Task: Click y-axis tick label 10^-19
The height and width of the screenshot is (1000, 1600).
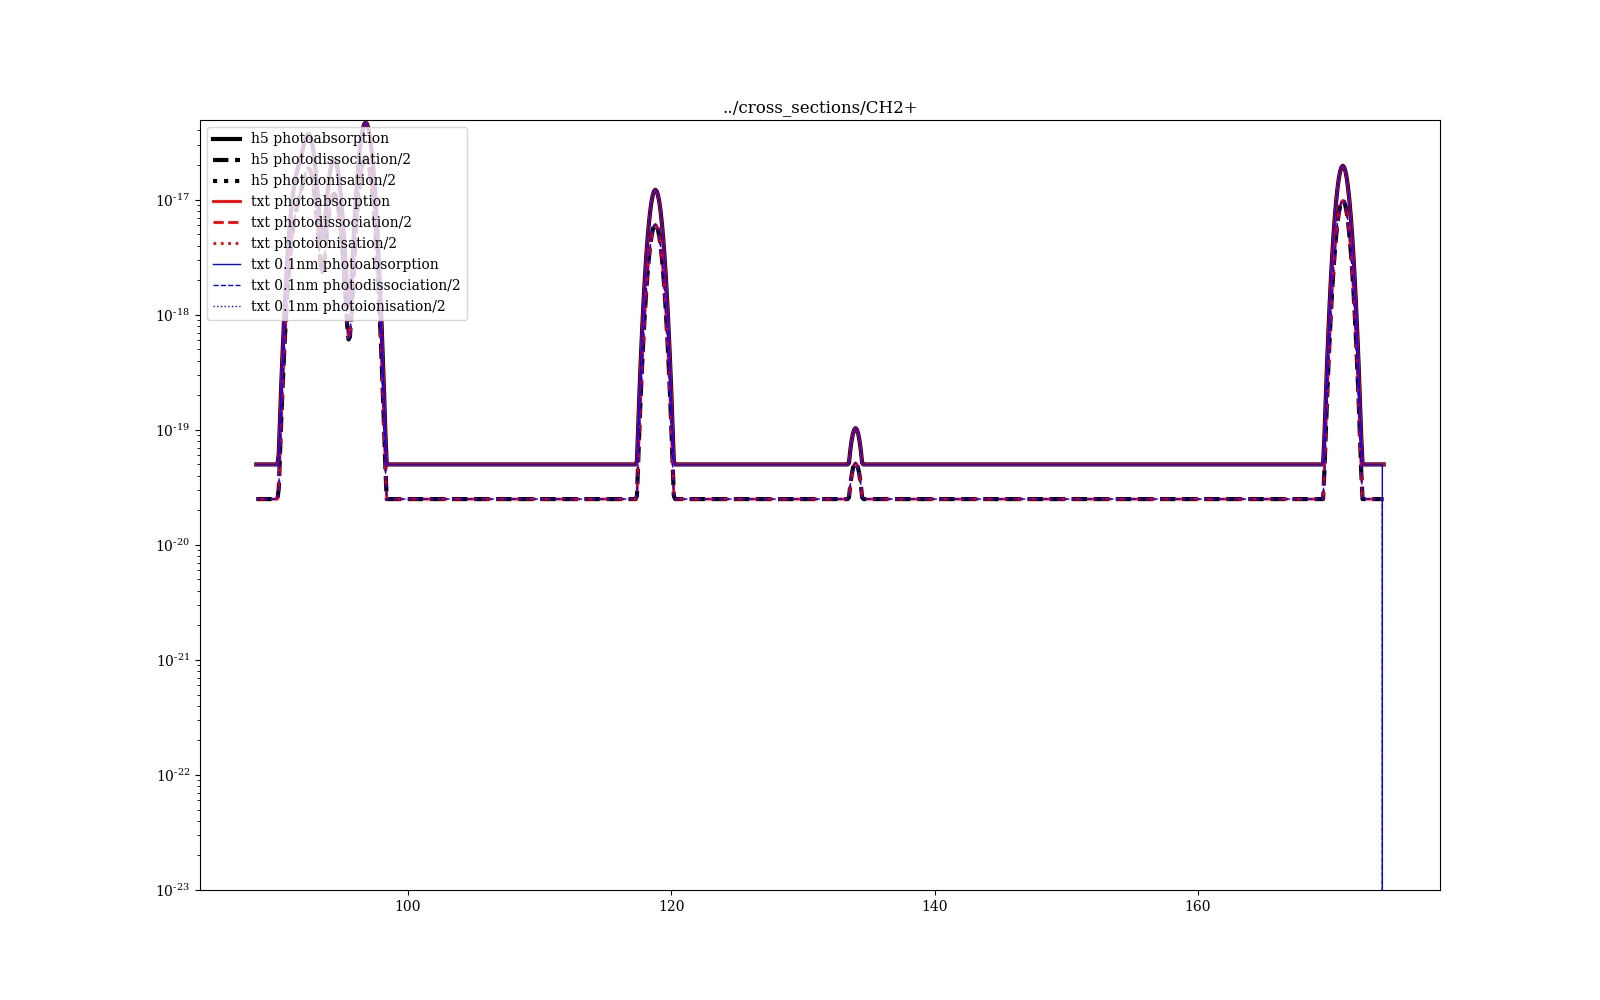Action: tap(172, 430)
